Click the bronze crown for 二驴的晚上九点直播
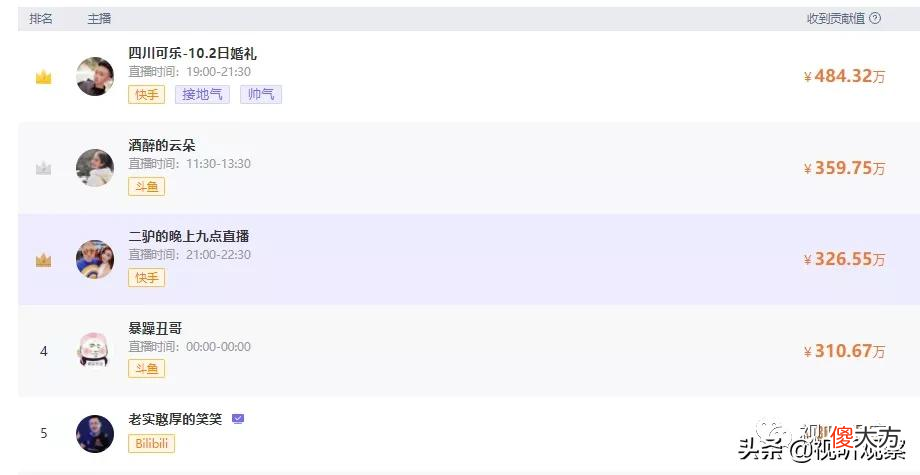Screen dimensions: 920x475 (x=43, y=260)
